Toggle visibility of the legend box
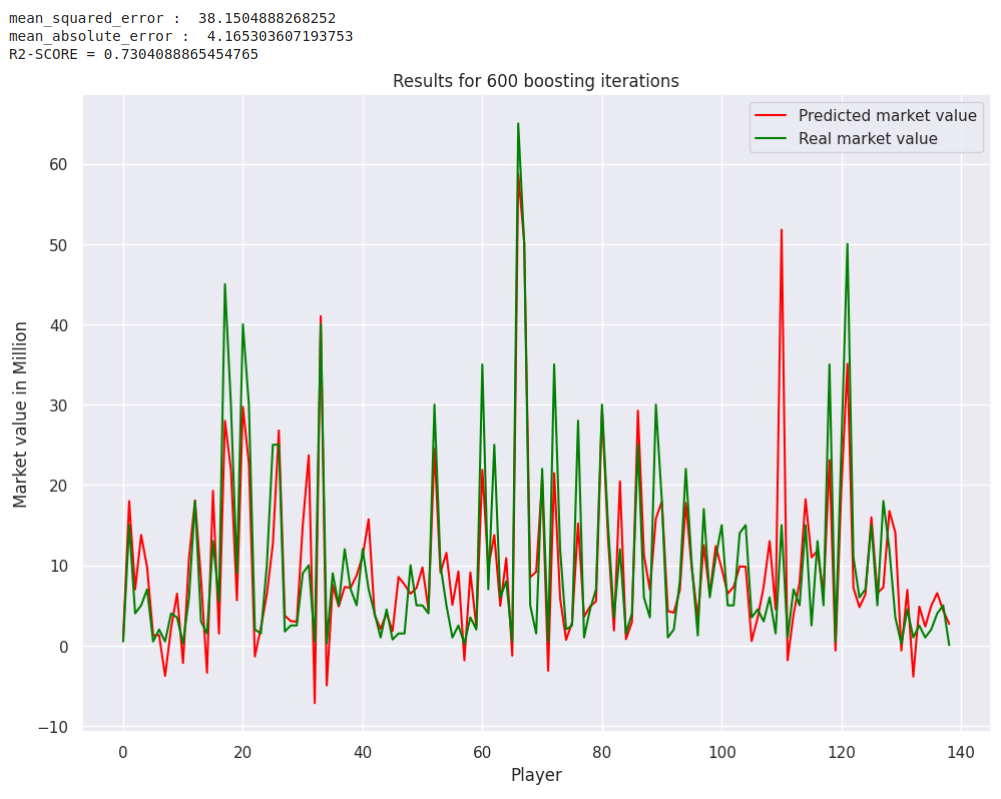This screenshot has width=1001, height=799. pyautogui.click(x=866, y=127)
